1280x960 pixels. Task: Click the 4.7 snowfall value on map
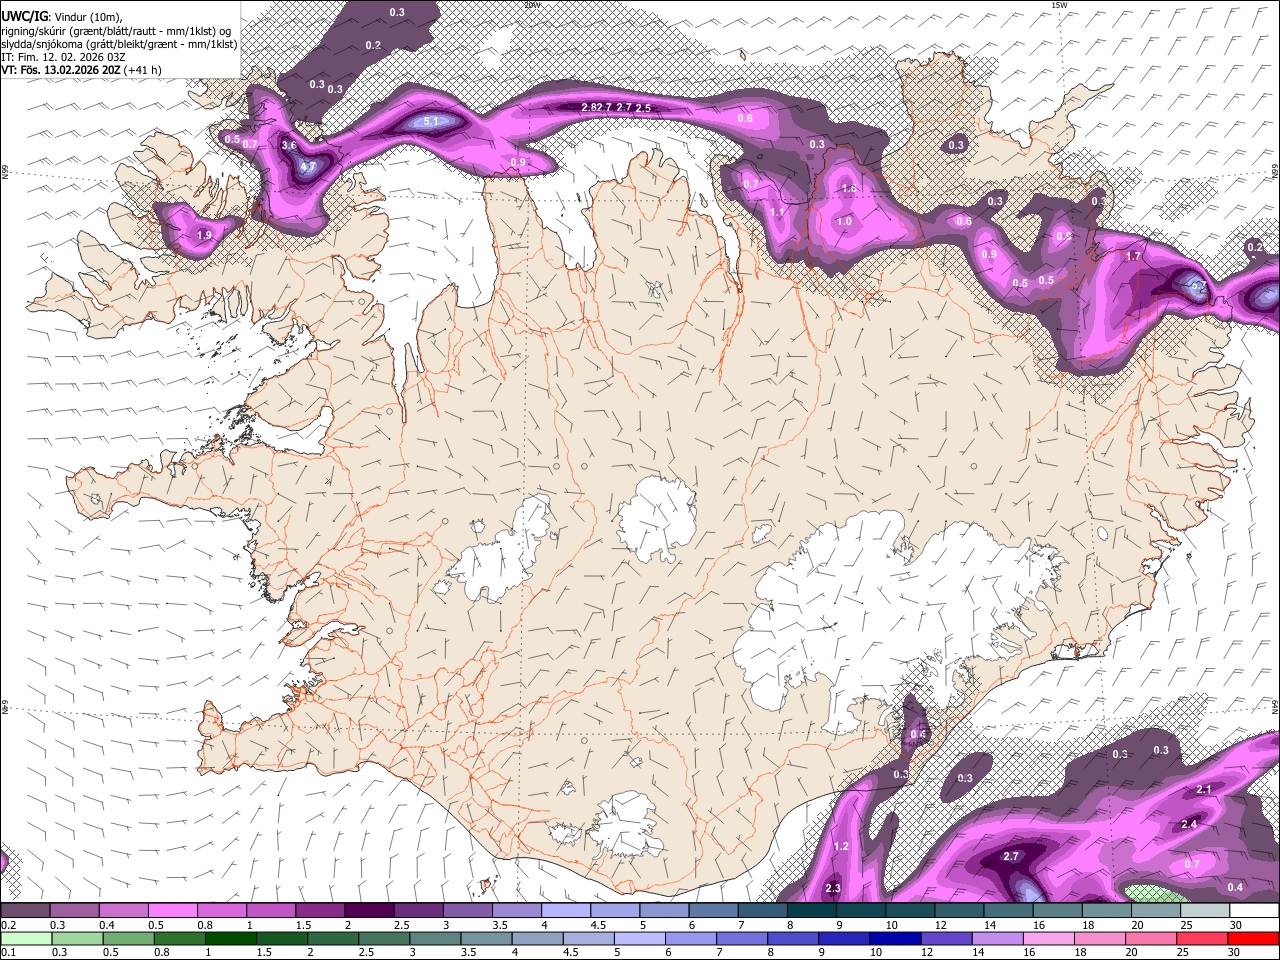[308, 167]
